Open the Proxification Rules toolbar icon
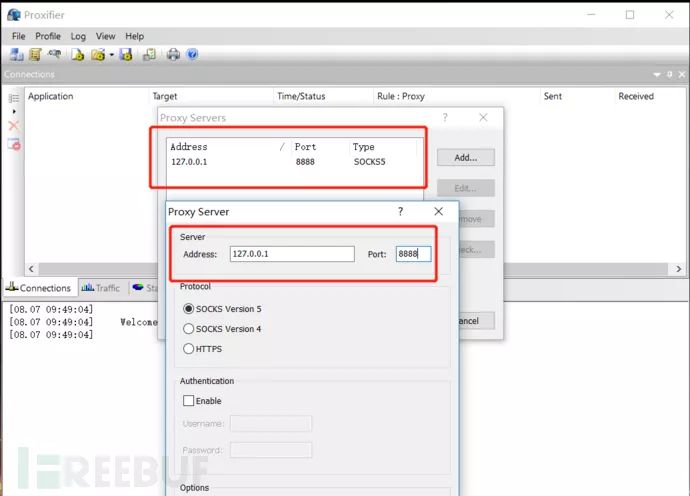This screenshot has width=690, height=496. [x=35, y=55]
